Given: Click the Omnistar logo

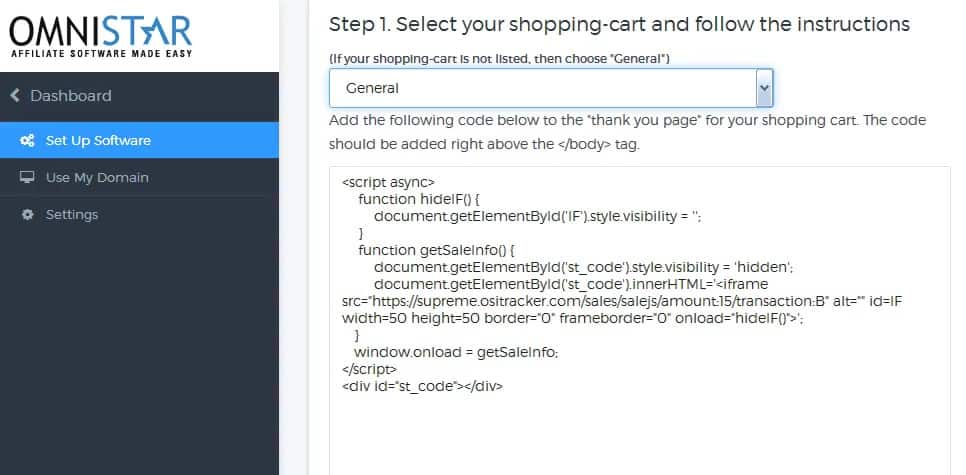Looking at the screenshot, I should [100, 37].
